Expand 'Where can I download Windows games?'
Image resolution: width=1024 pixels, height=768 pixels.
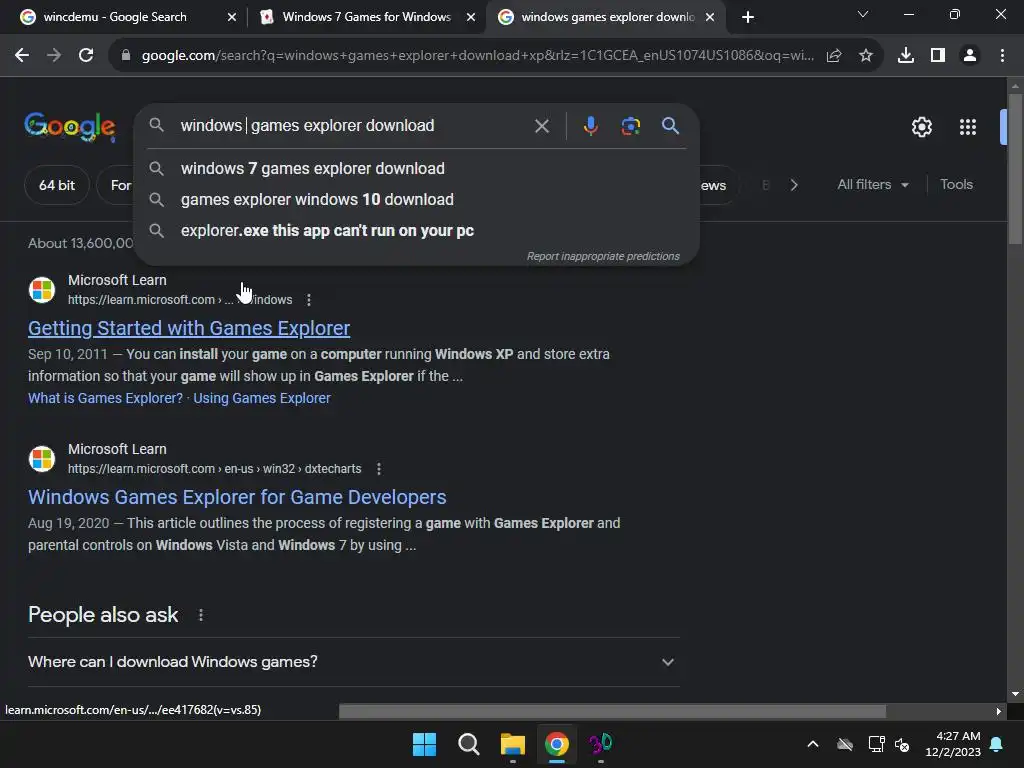(x=353, y=662)
